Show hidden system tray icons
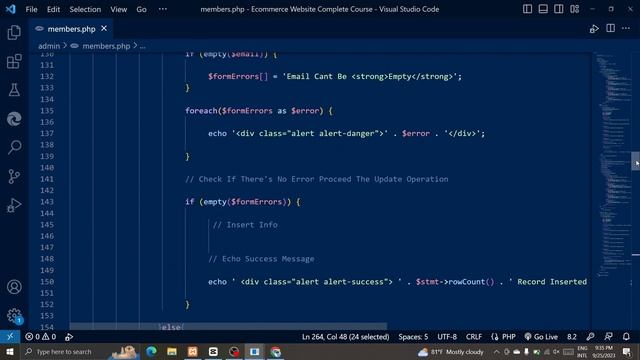This screenshot has width=640, height=360. click(x=496, y=351)
